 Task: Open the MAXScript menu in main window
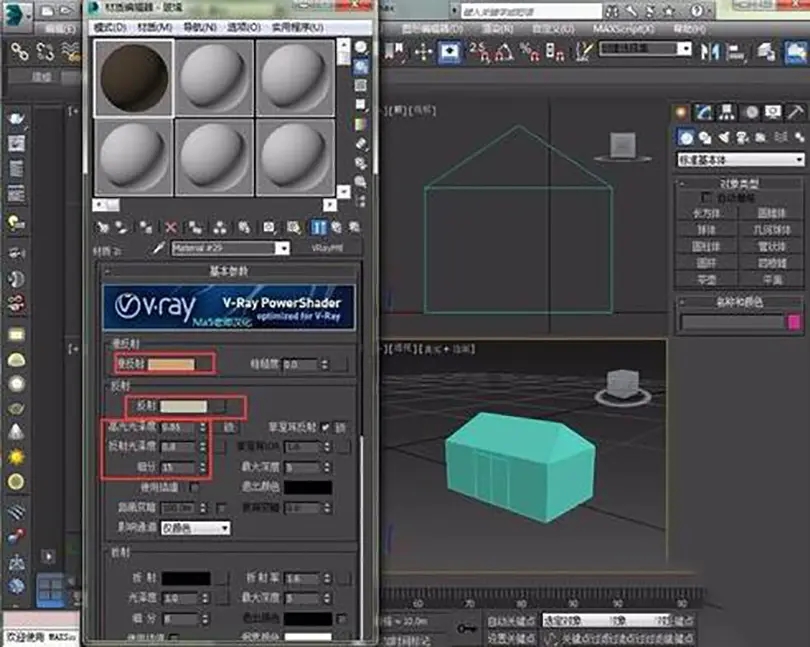[x=622, y=29]
